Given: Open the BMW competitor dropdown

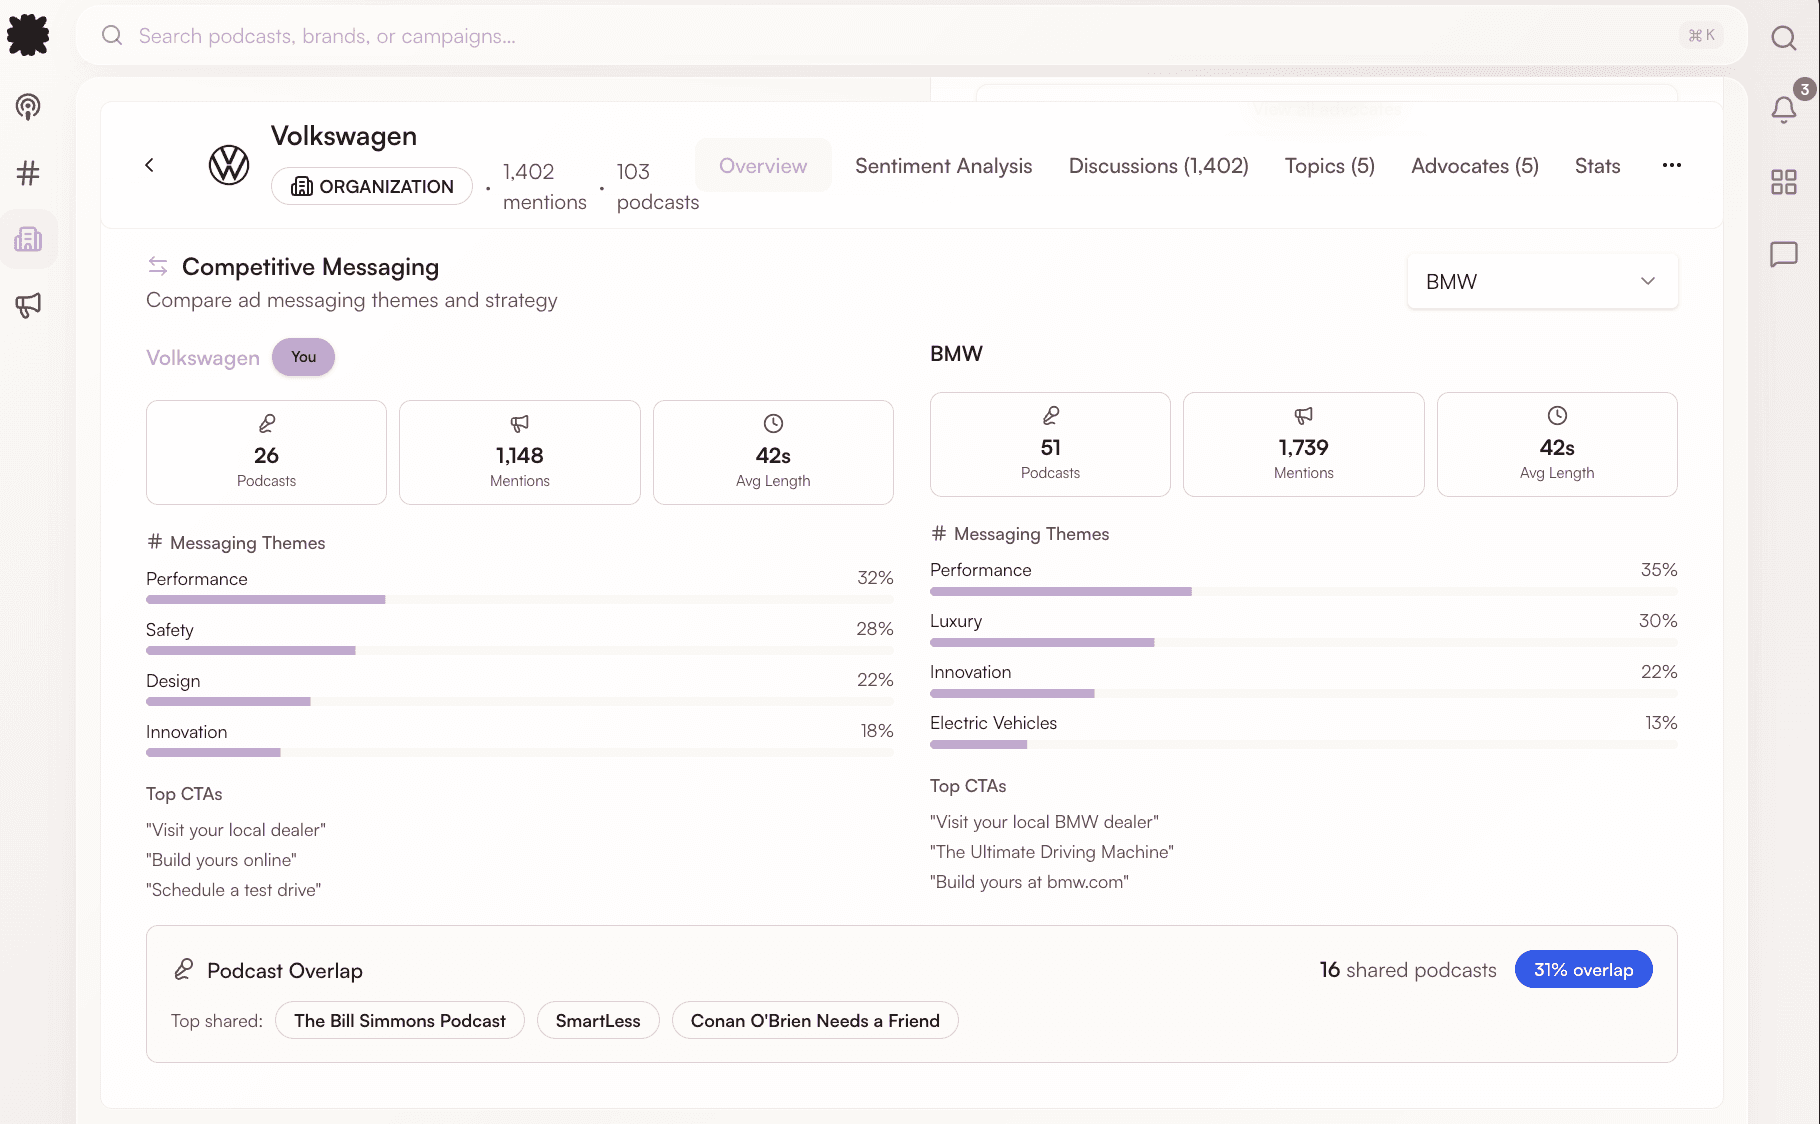Looking at the screenshot, I should (1542, 282).
